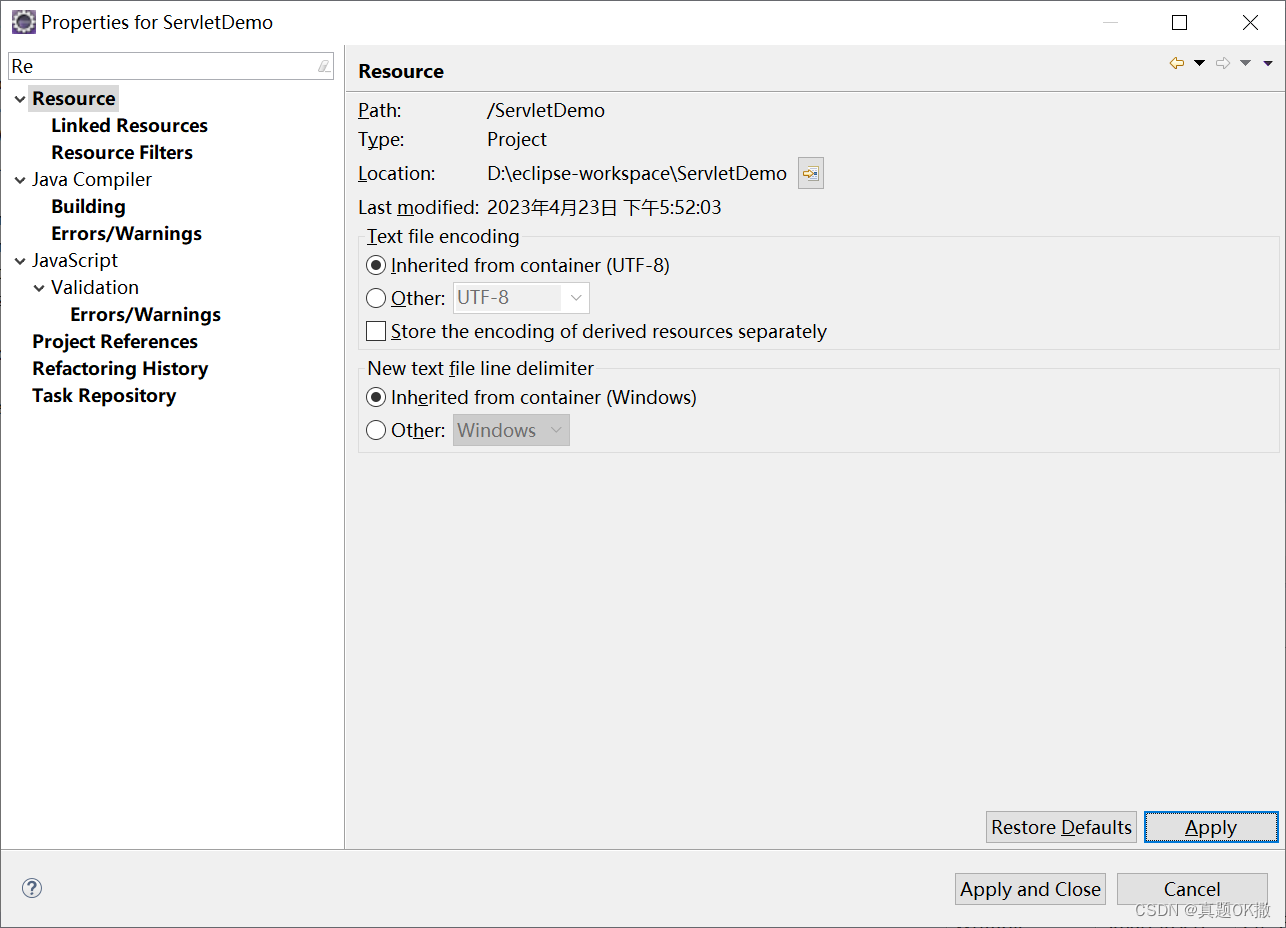1286x928 pixels.
Task: Open the Linked Resources page
Action: pyautogui.click(x=129, y=125)
